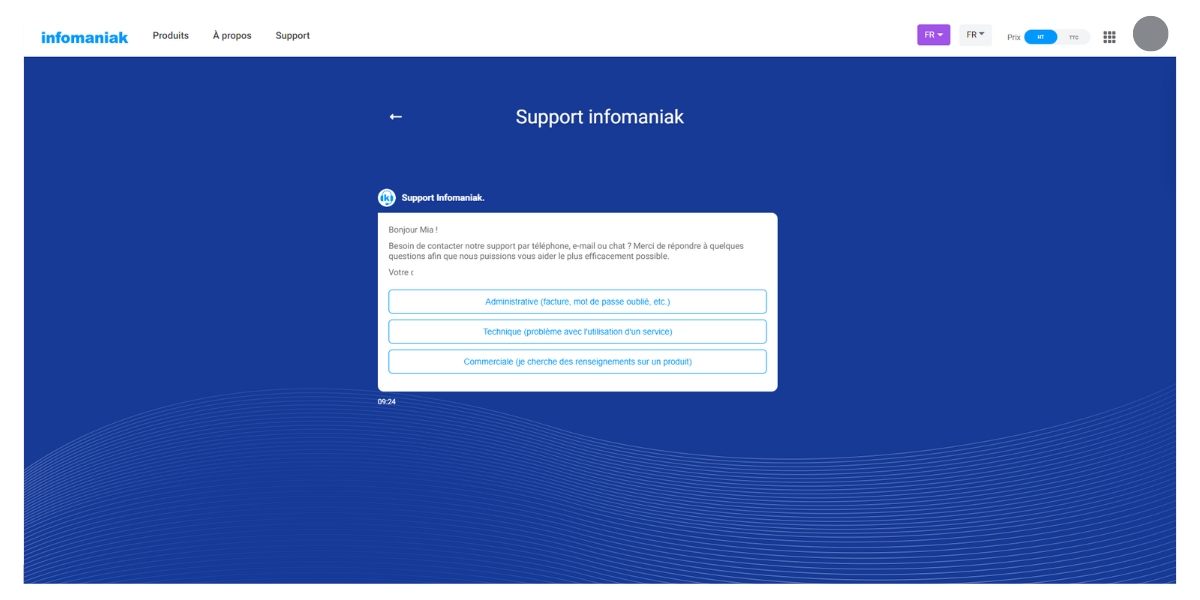
Task: Choose Technique request option
Action: point(577,331)
